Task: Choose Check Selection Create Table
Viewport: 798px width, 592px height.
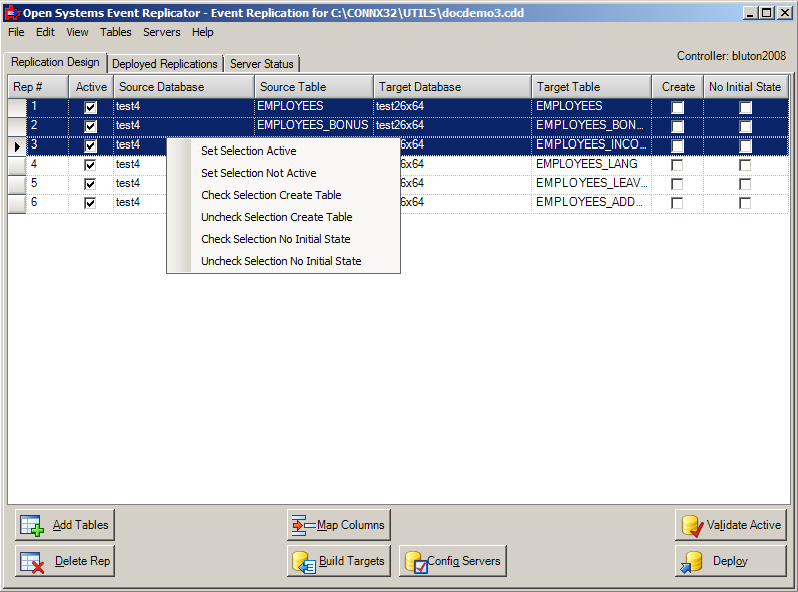Action: (x=283, y=195)
